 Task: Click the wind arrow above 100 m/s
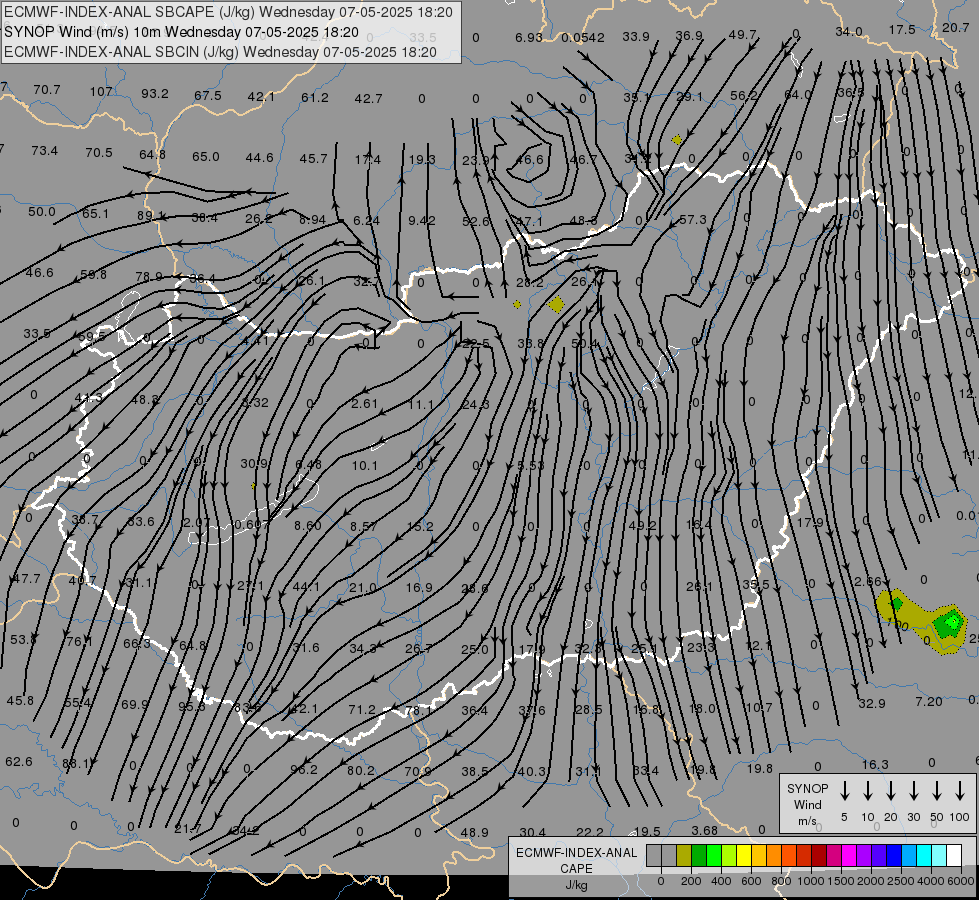(x=960, y=791)
